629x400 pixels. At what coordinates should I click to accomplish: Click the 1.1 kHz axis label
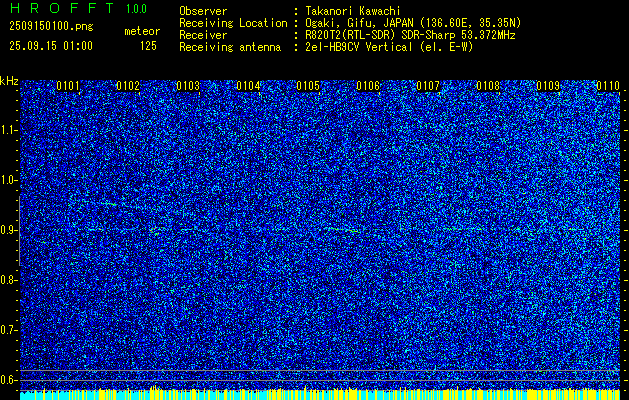coord(8,130)
